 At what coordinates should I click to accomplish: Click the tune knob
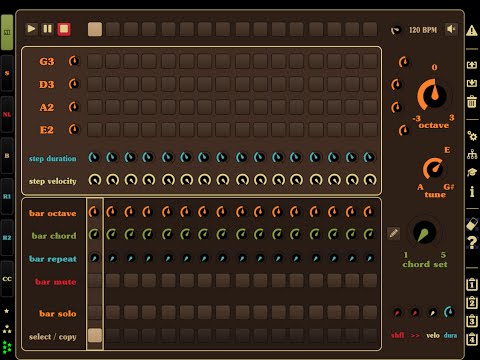pyautogui.click(x=433, y=169)
